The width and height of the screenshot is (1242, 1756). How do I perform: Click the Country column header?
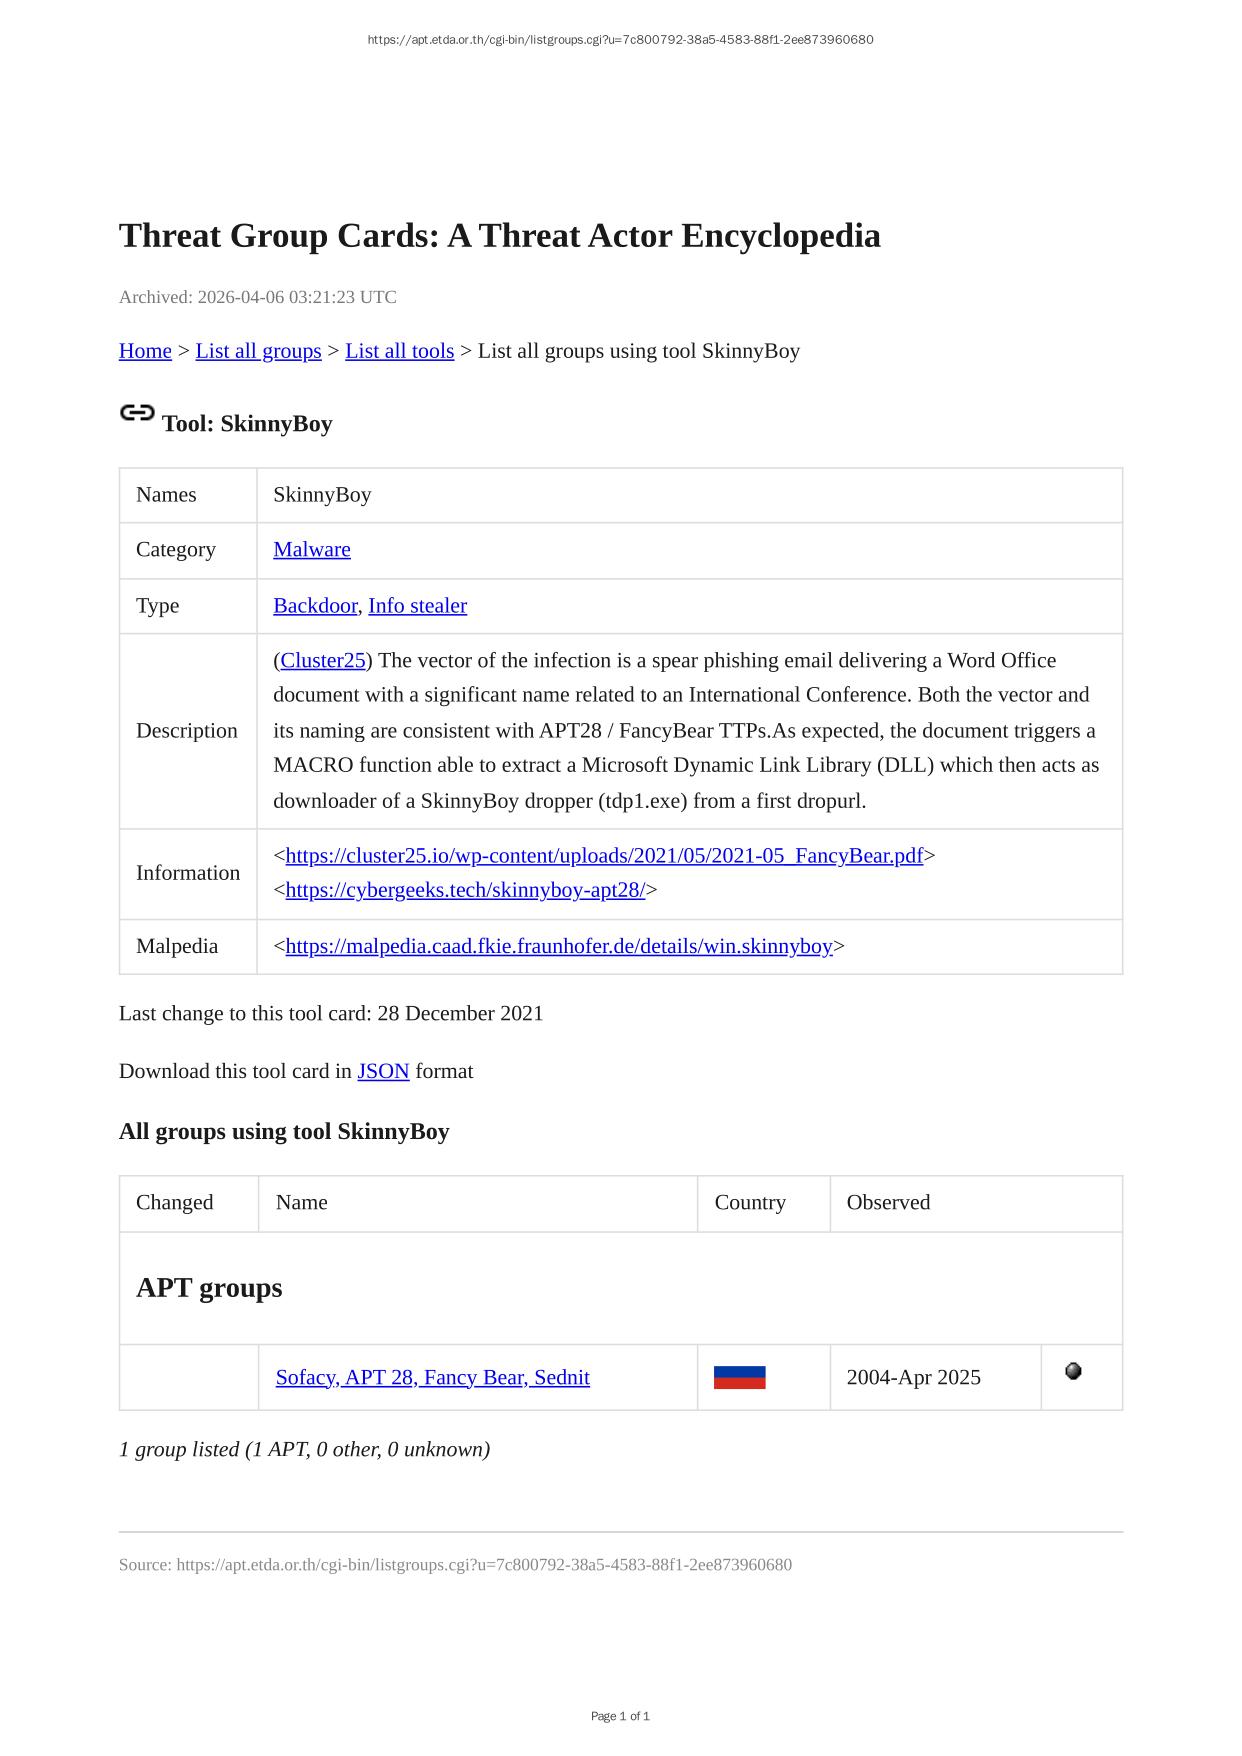(x=750, y=1202)
